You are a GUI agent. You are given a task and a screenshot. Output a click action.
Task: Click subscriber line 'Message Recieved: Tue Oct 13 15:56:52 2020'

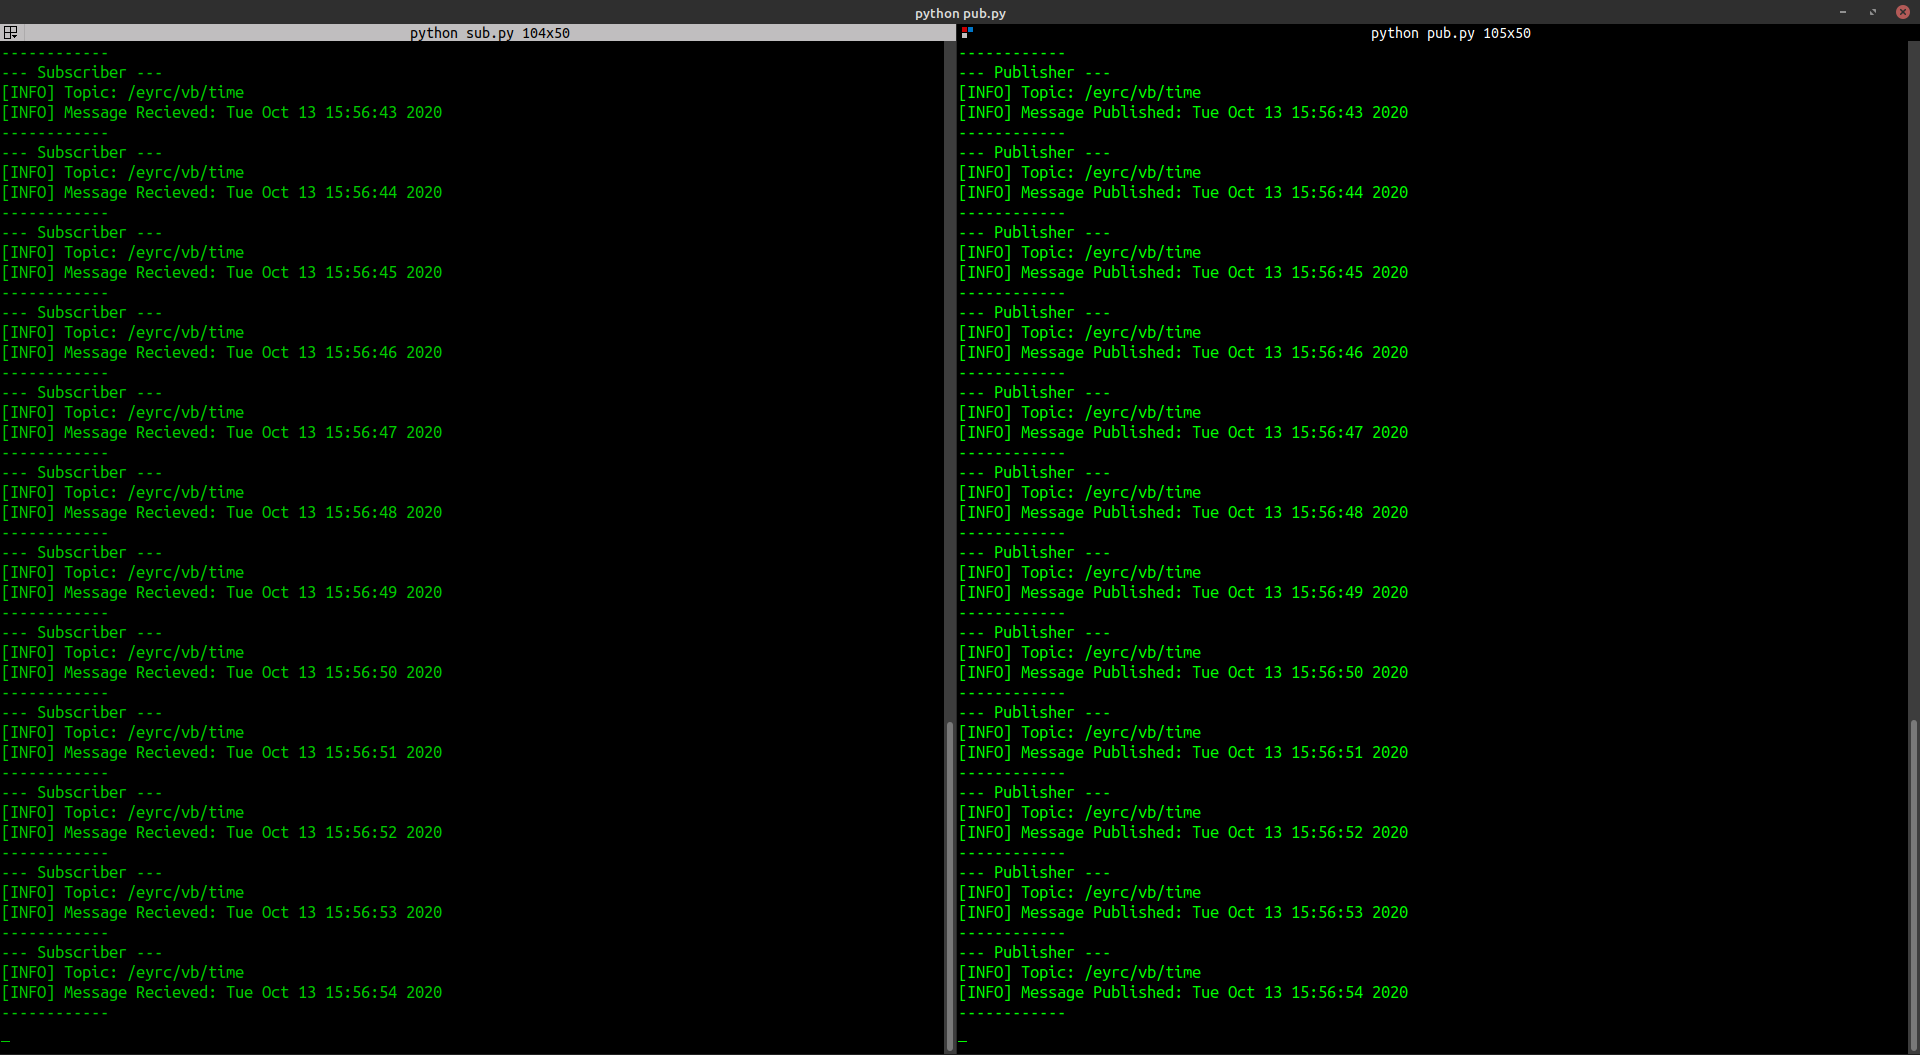222,833
